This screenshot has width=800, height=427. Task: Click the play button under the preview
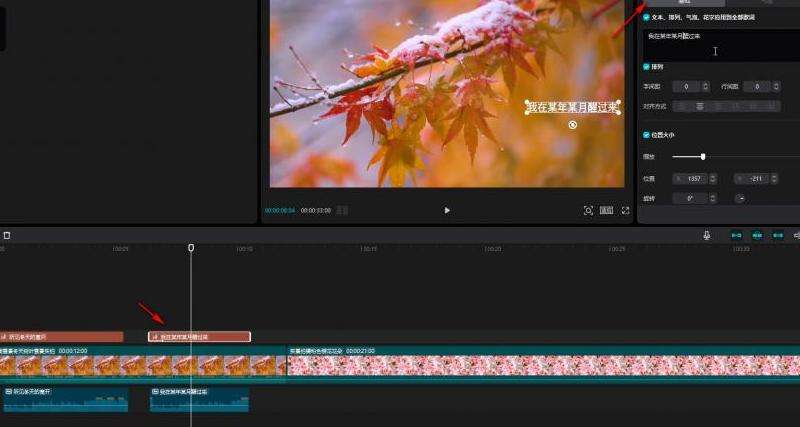(447, 210)
